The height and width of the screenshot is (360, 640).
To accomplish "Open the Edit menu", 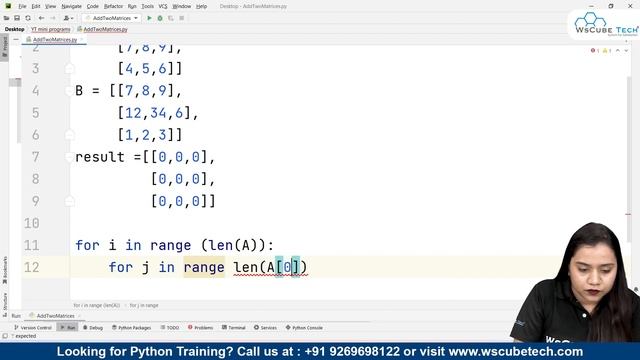I will [x=36, y=6].
